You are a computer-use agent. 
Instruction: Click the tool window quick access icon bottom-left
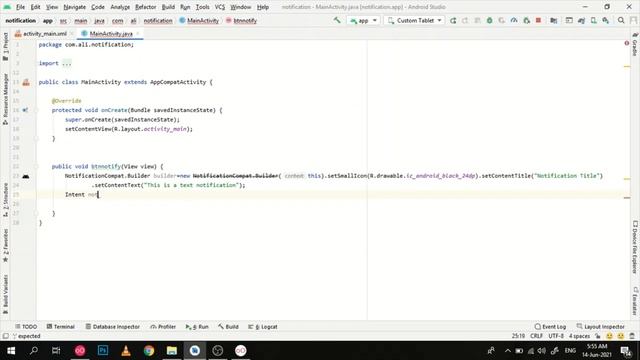pos(5,336)
